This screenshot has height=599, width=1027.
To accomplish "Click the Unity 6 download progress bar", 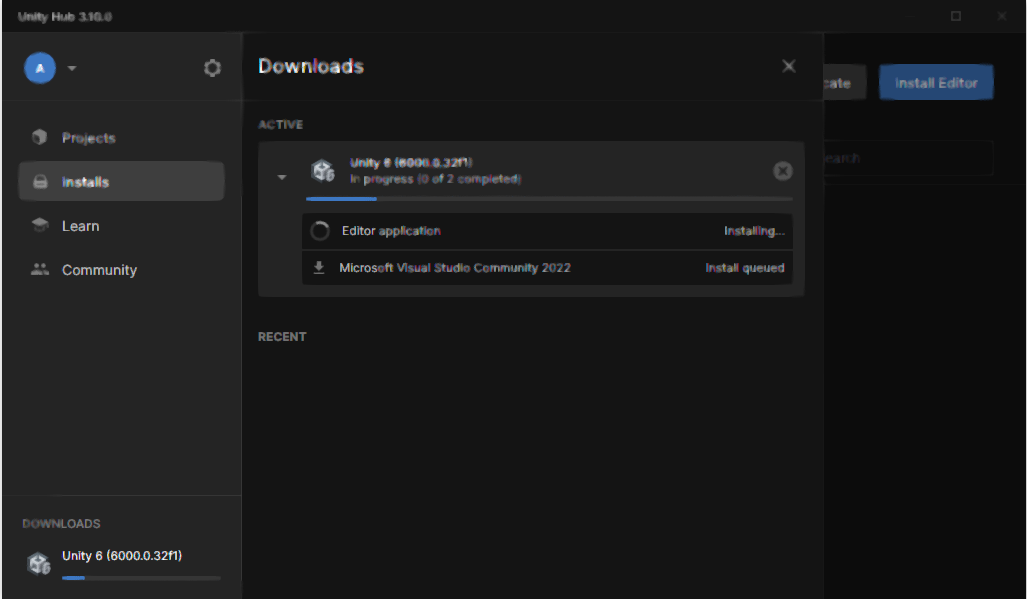I will (x=549, y=198).
